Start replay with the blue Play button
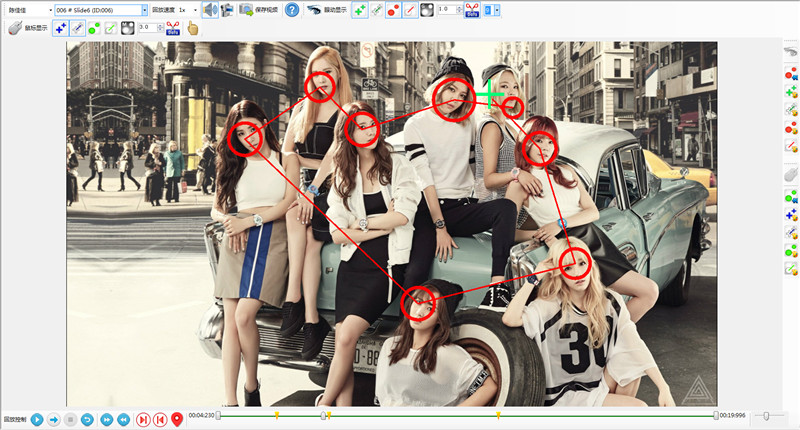This screenshot has height=430, width=800. pyautogui.click(x=37, y=419)
